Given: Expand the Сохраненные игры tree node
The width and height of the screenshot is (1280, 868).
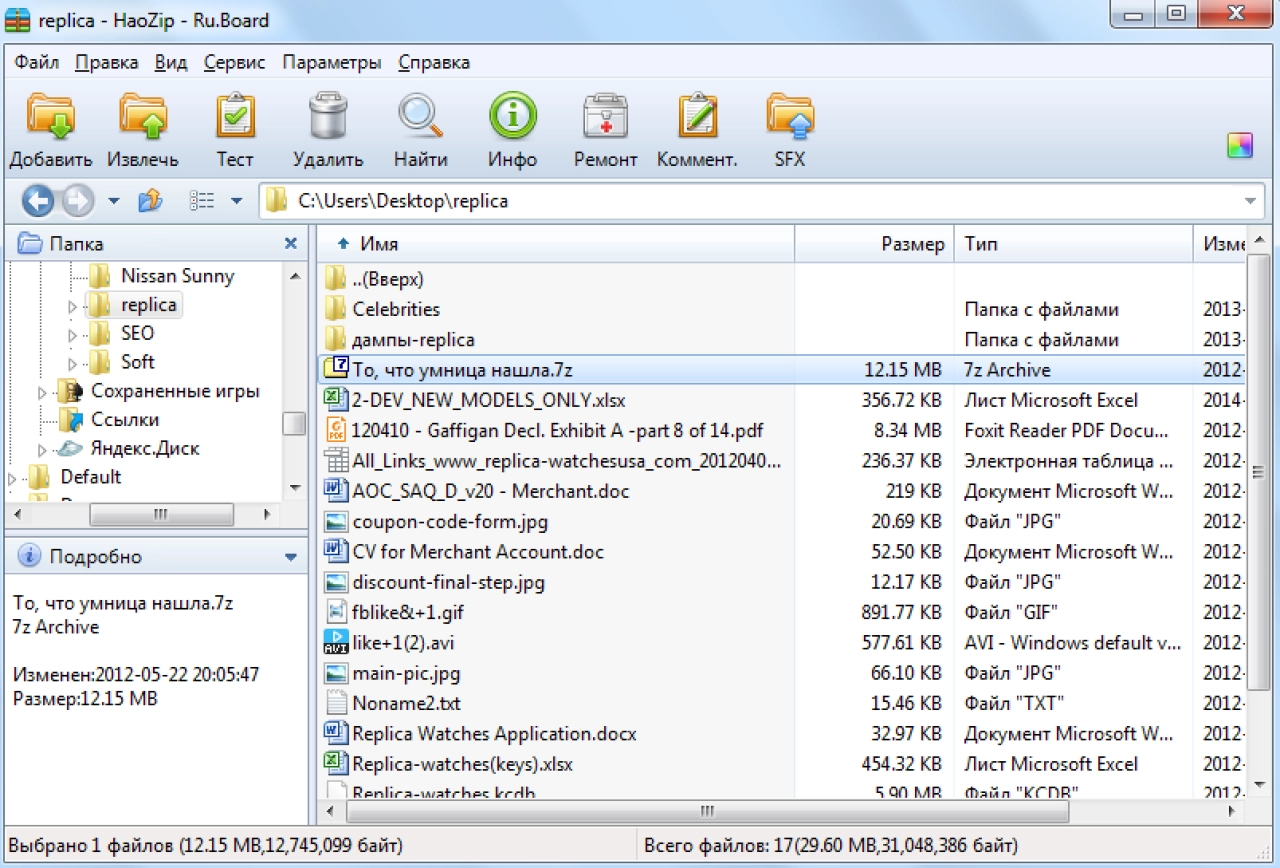Looking at the screenshot, I should pos(42,391).
